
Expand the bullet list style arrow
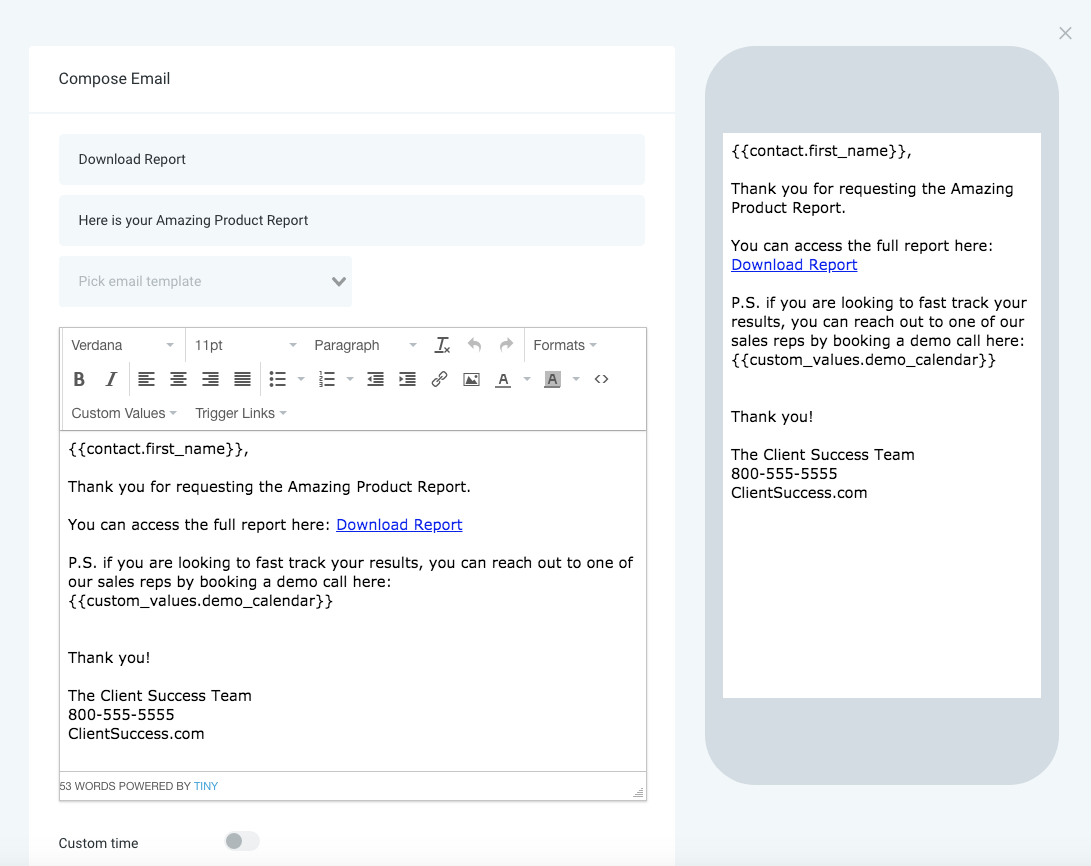[x=301, y=379]
